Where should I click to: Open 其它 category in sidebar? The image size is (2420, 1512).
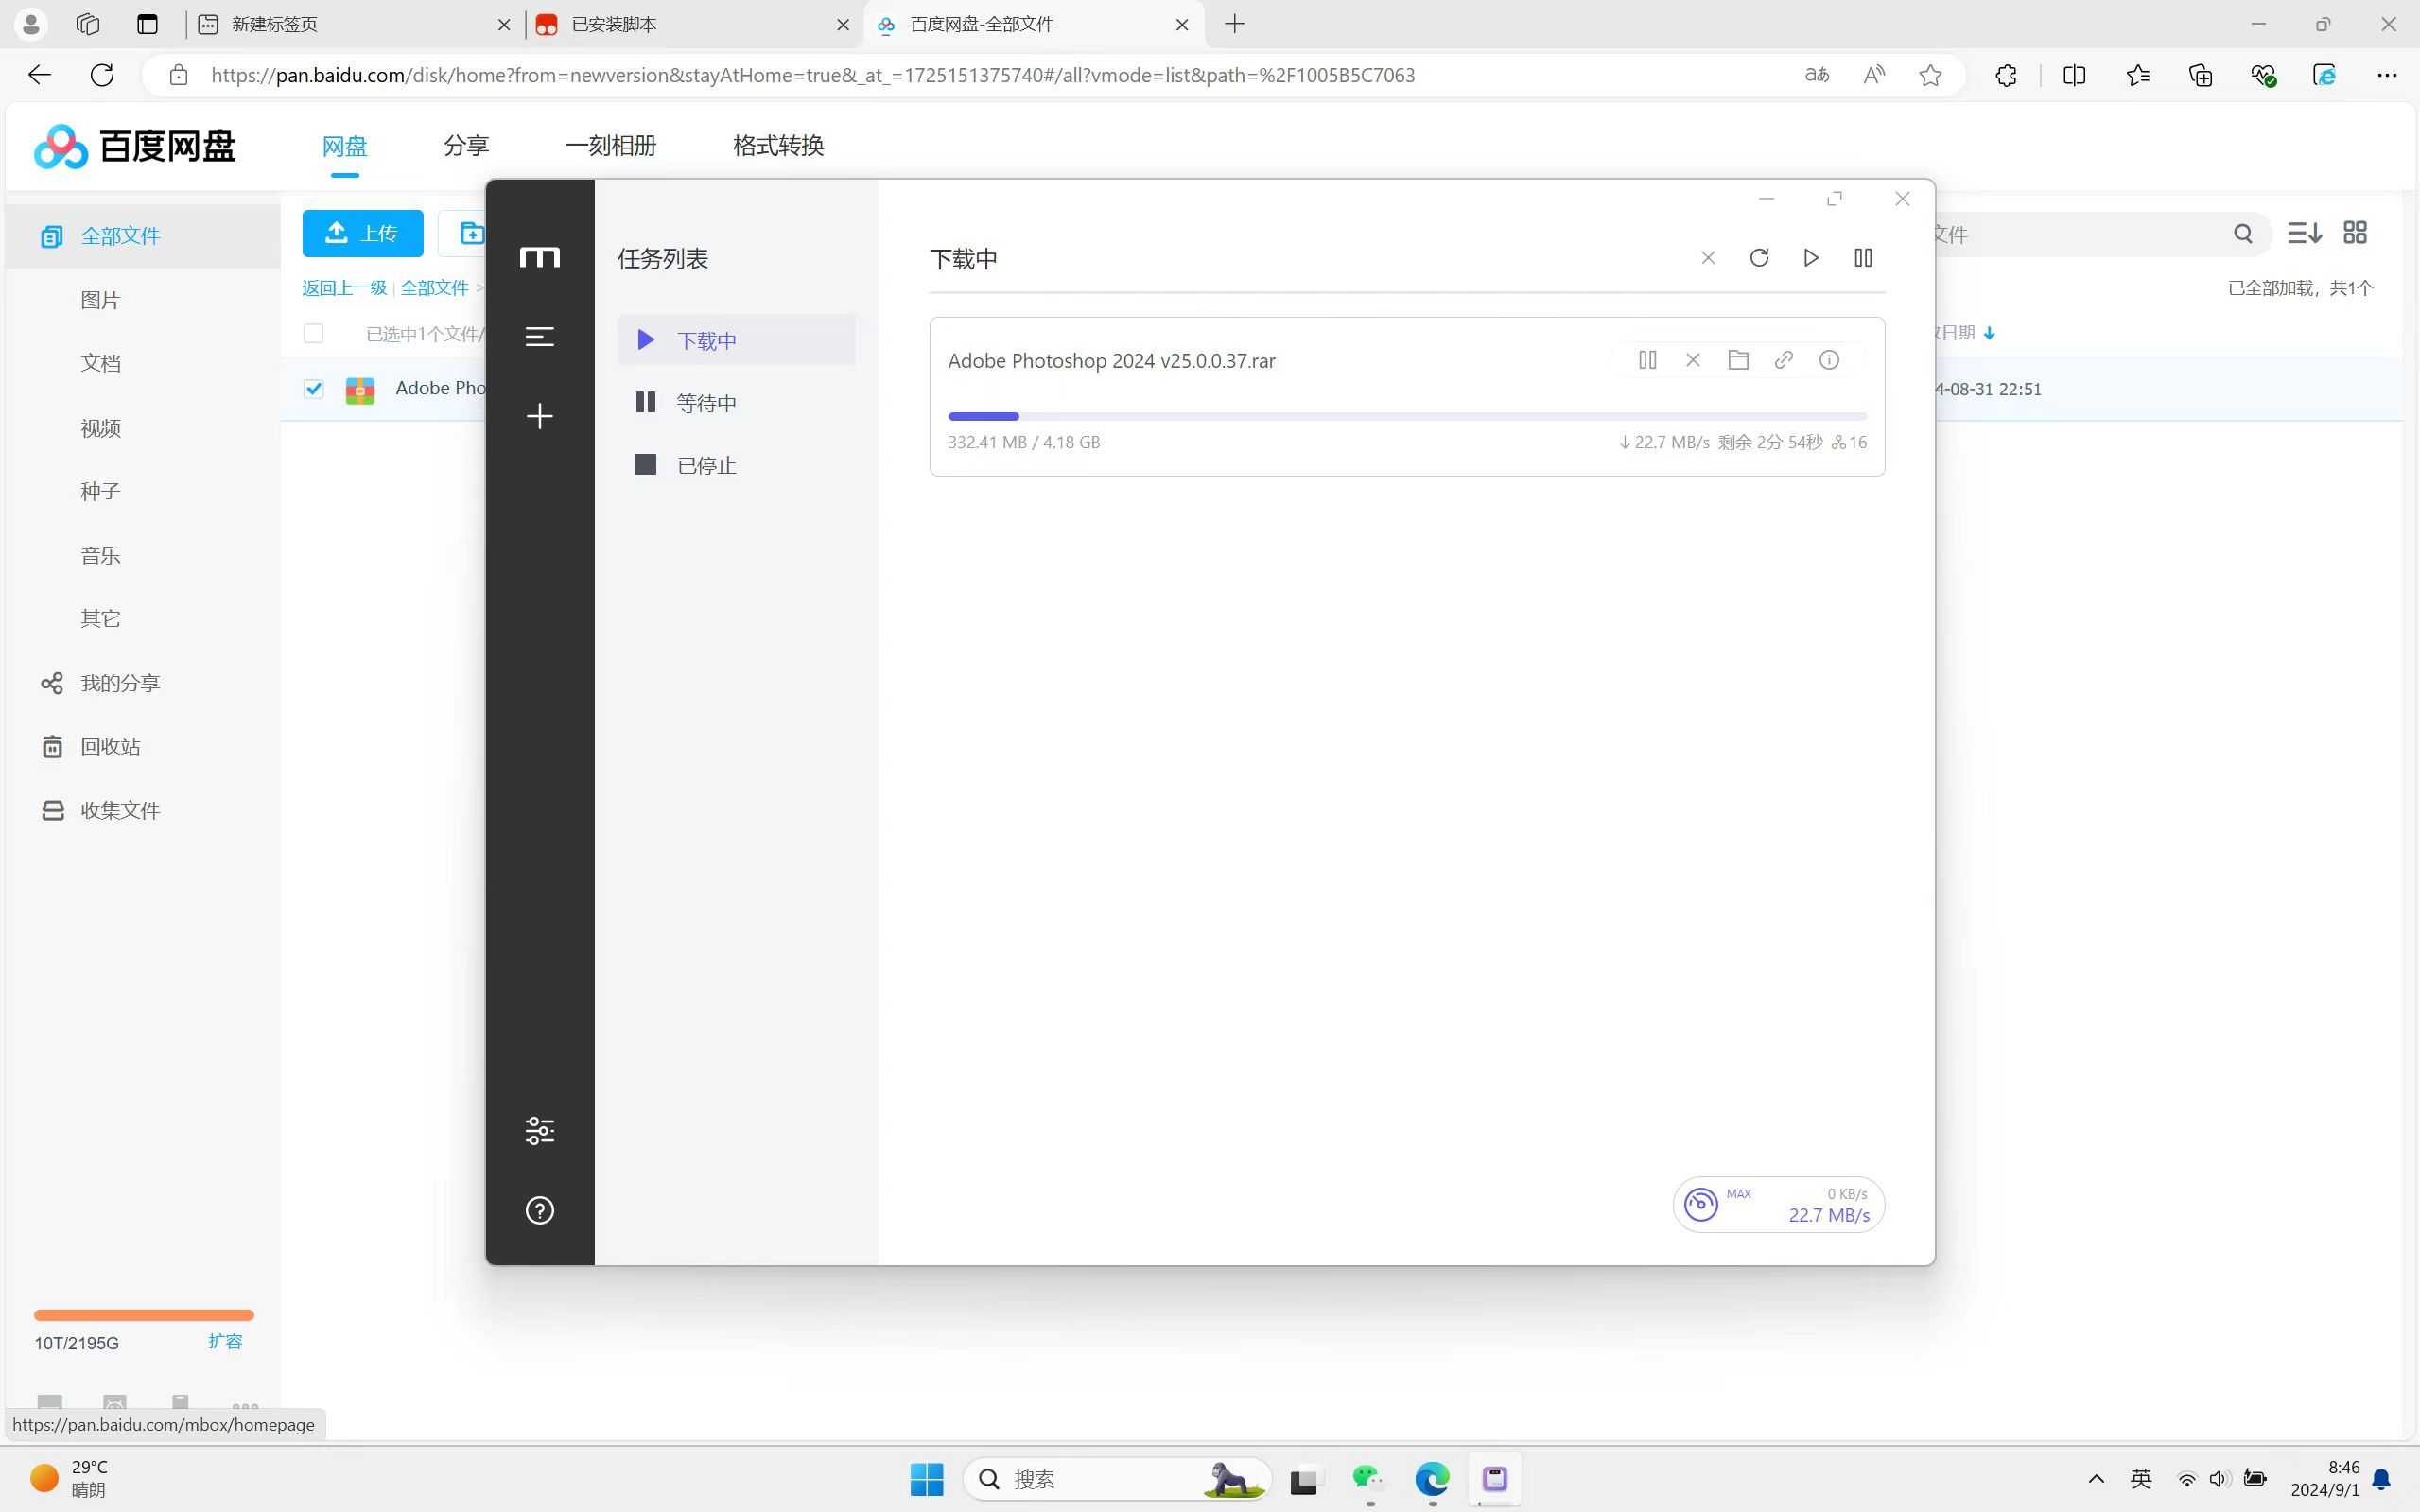100,618
